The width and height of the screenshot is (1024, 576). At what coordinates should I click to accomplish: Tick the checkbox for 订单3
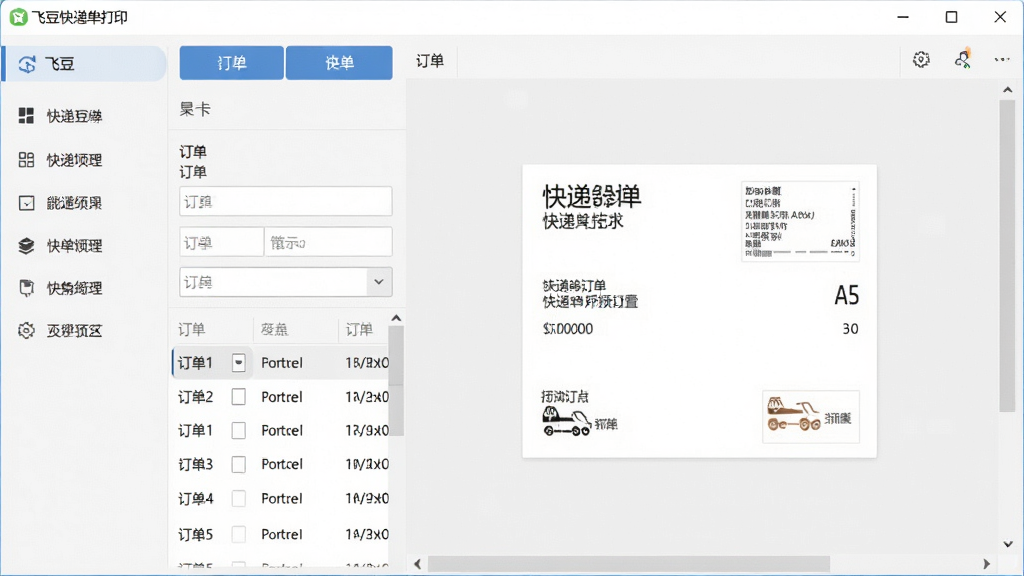(238, 464)
